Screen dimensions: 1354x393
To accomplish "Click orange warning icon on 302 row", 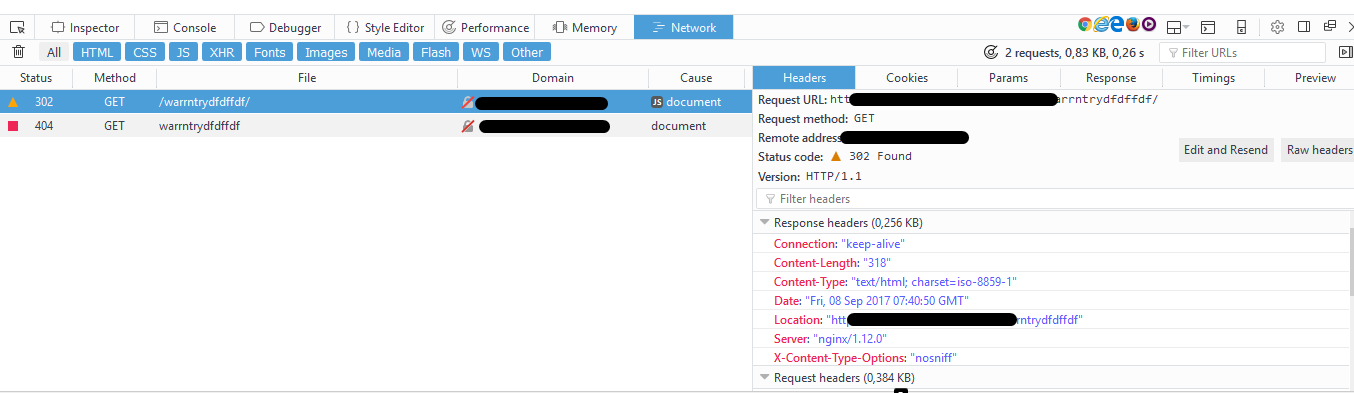I will tap(13, 102).
